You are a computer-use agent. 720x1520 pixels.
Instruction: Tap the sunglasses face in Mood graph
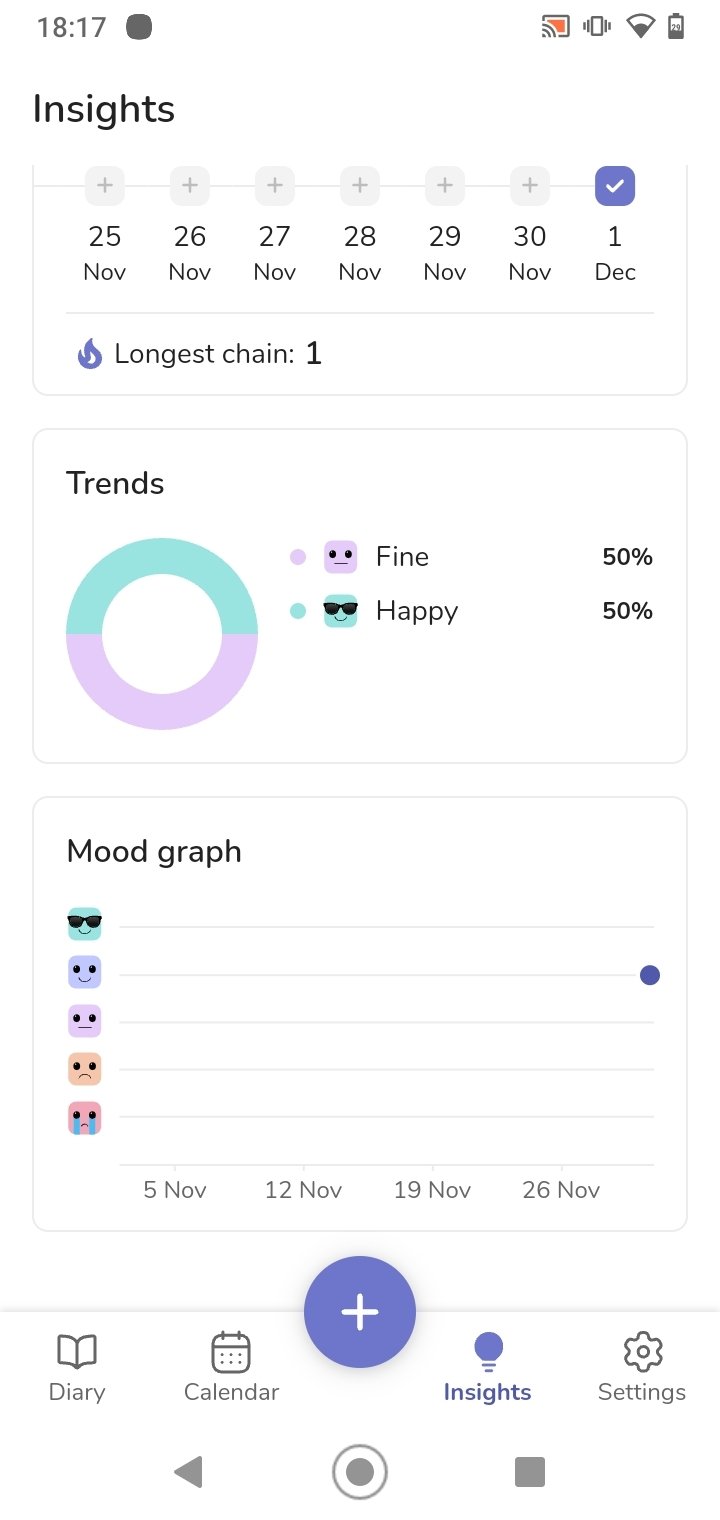tap(85, 923)
